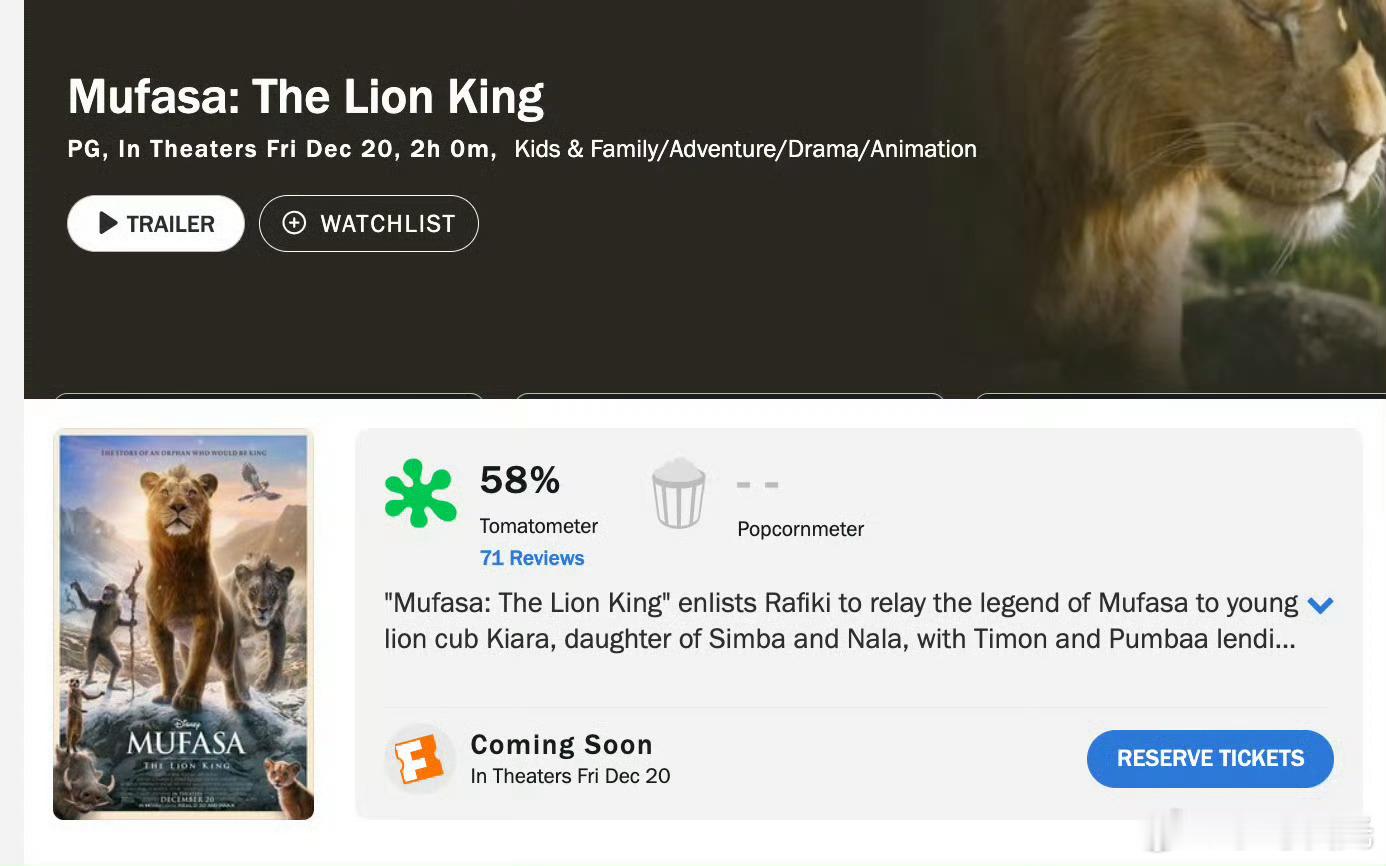Click the orange Fandango logo icon
Screen dimensions: 1386x866
click(x=420, y=759)
